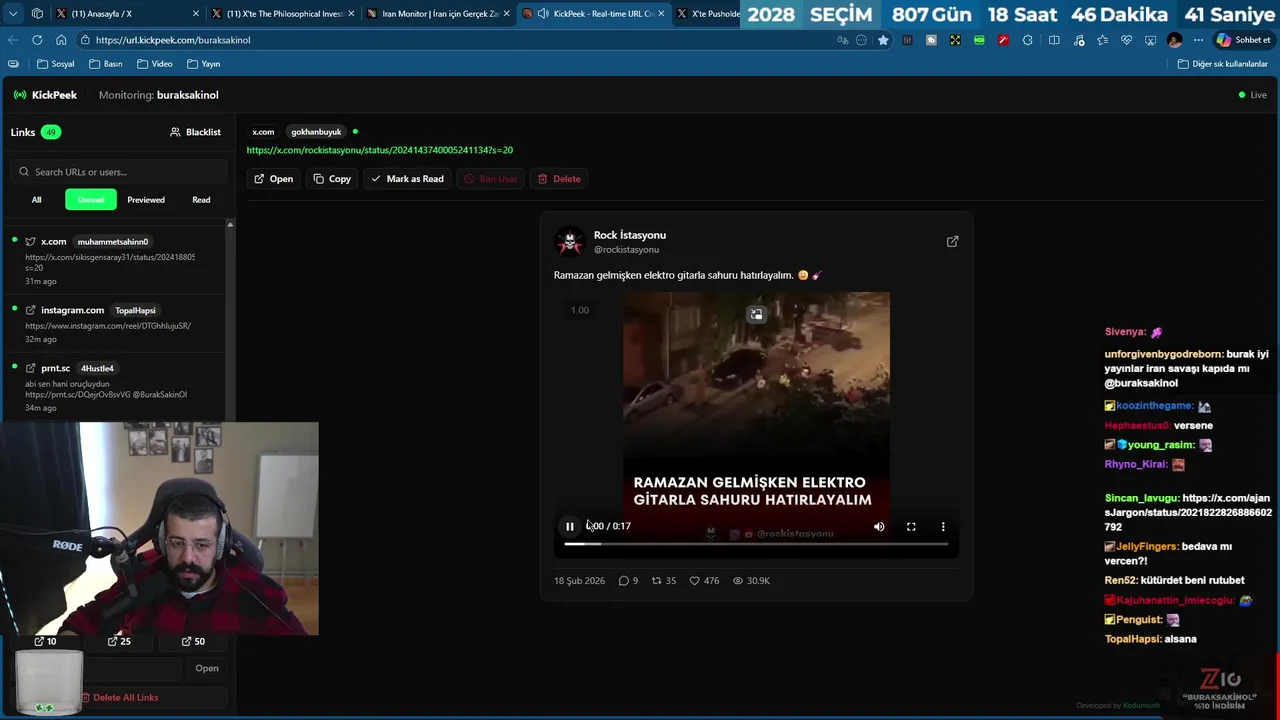Select the Read filter tab
Screen dimensions: 1280x720
[x=201, y=200]
